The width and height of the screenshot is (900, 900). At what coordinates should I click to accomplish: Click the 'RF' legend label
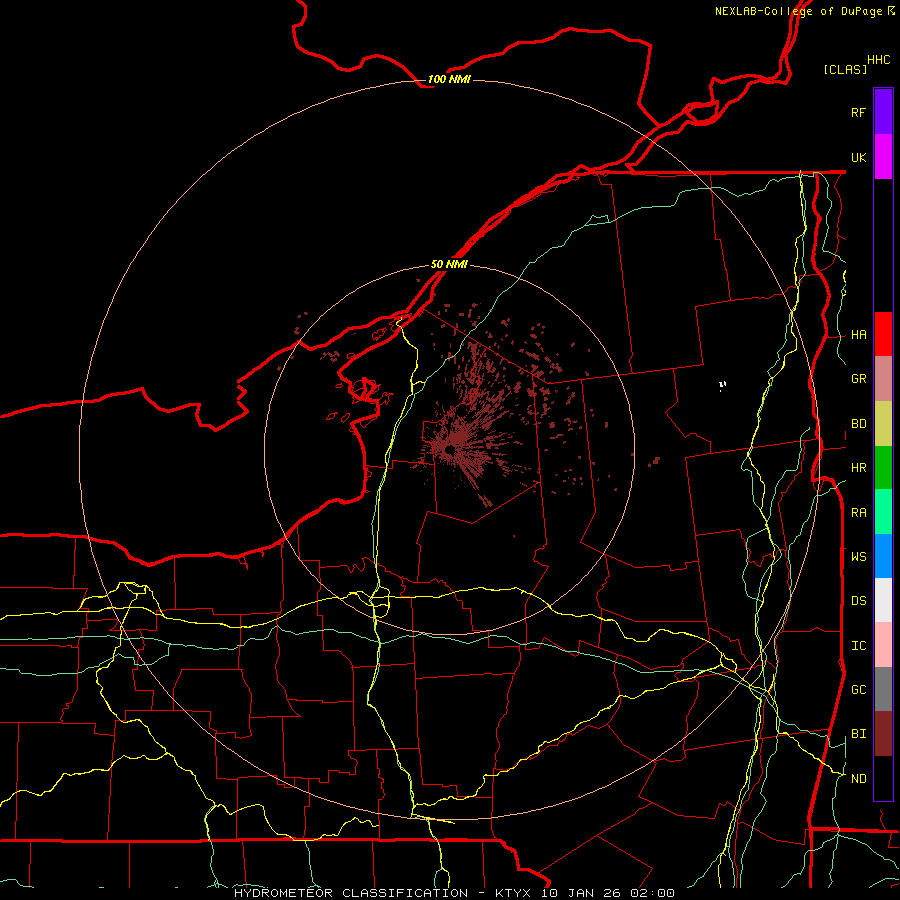(858, 112)
